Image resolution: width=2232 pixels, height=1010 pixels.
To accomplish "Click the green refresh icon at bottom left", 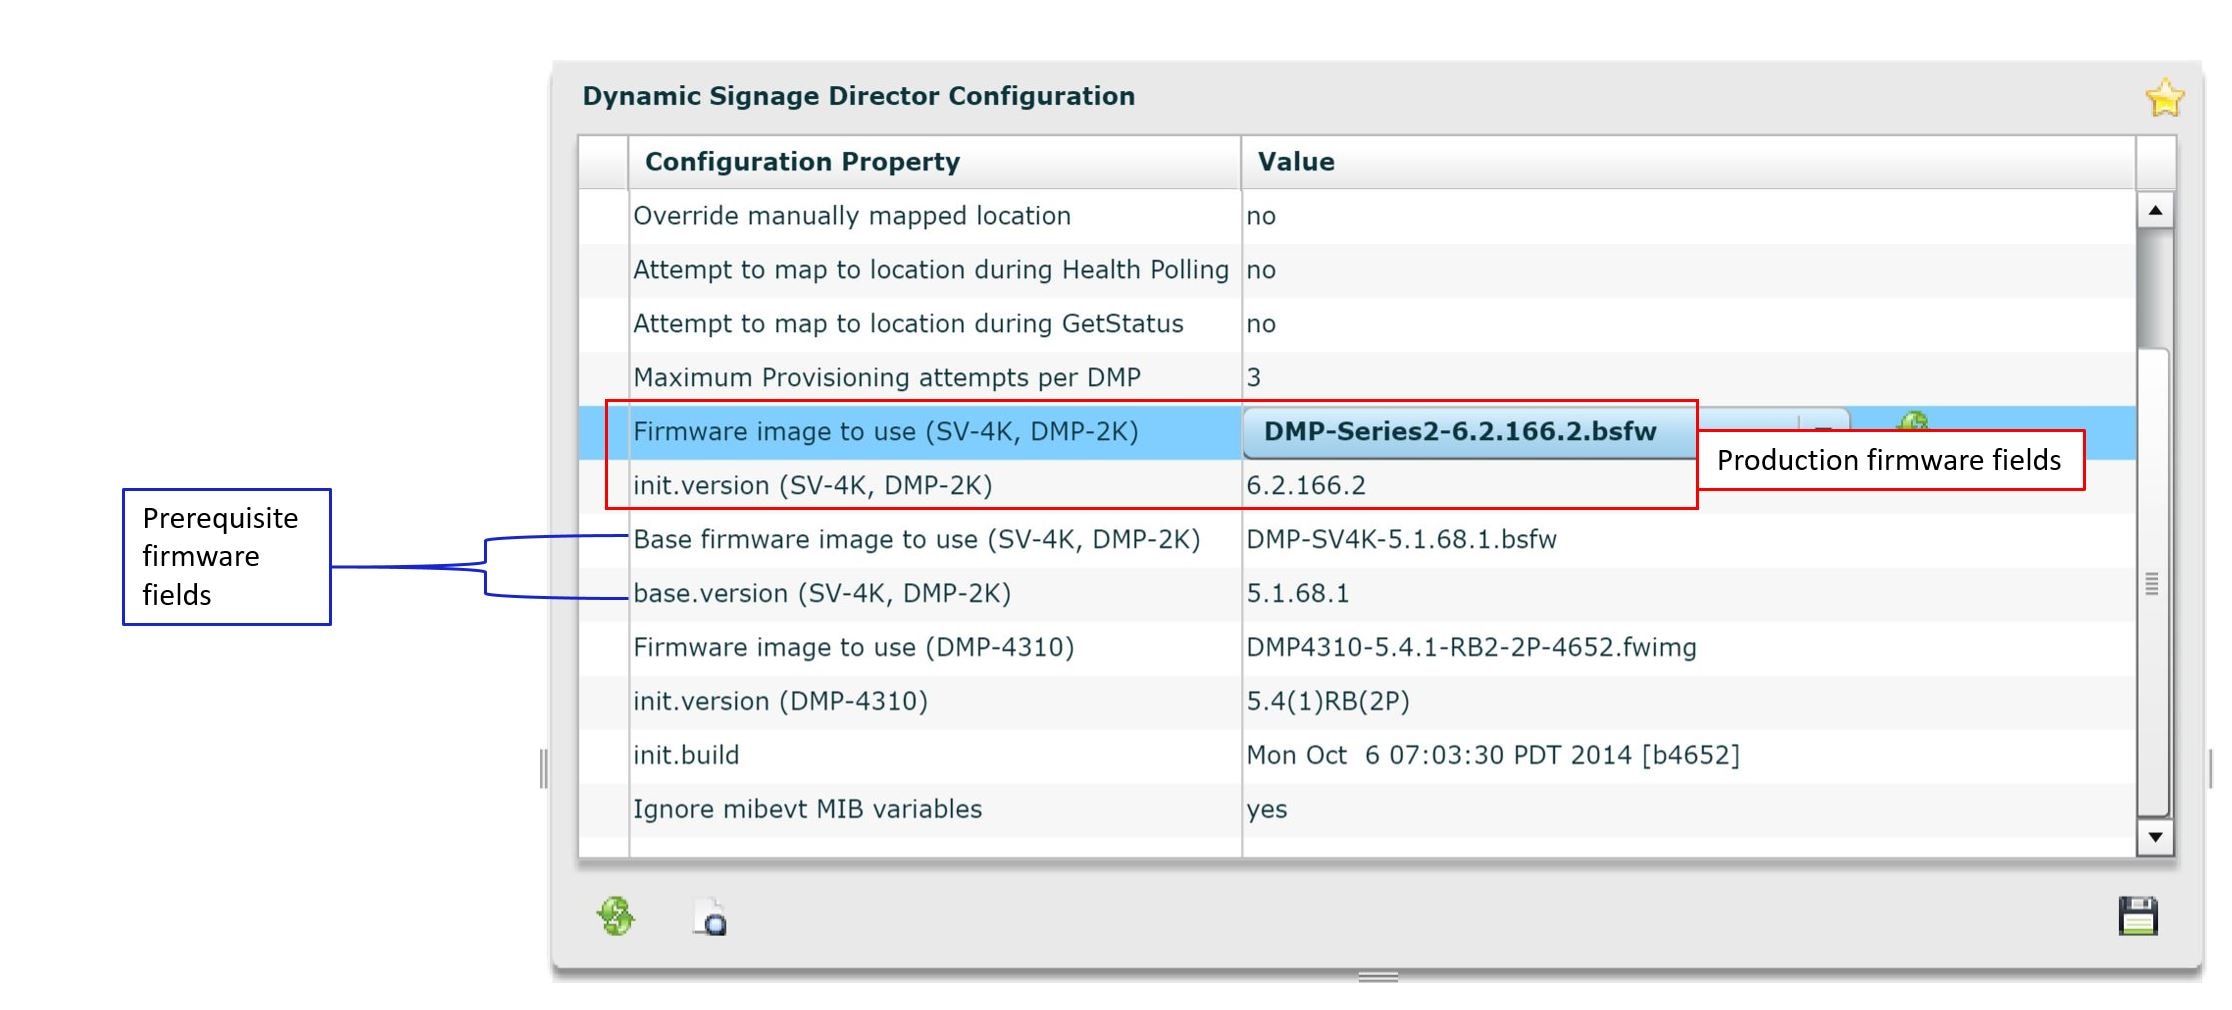I will coord(616,916).
